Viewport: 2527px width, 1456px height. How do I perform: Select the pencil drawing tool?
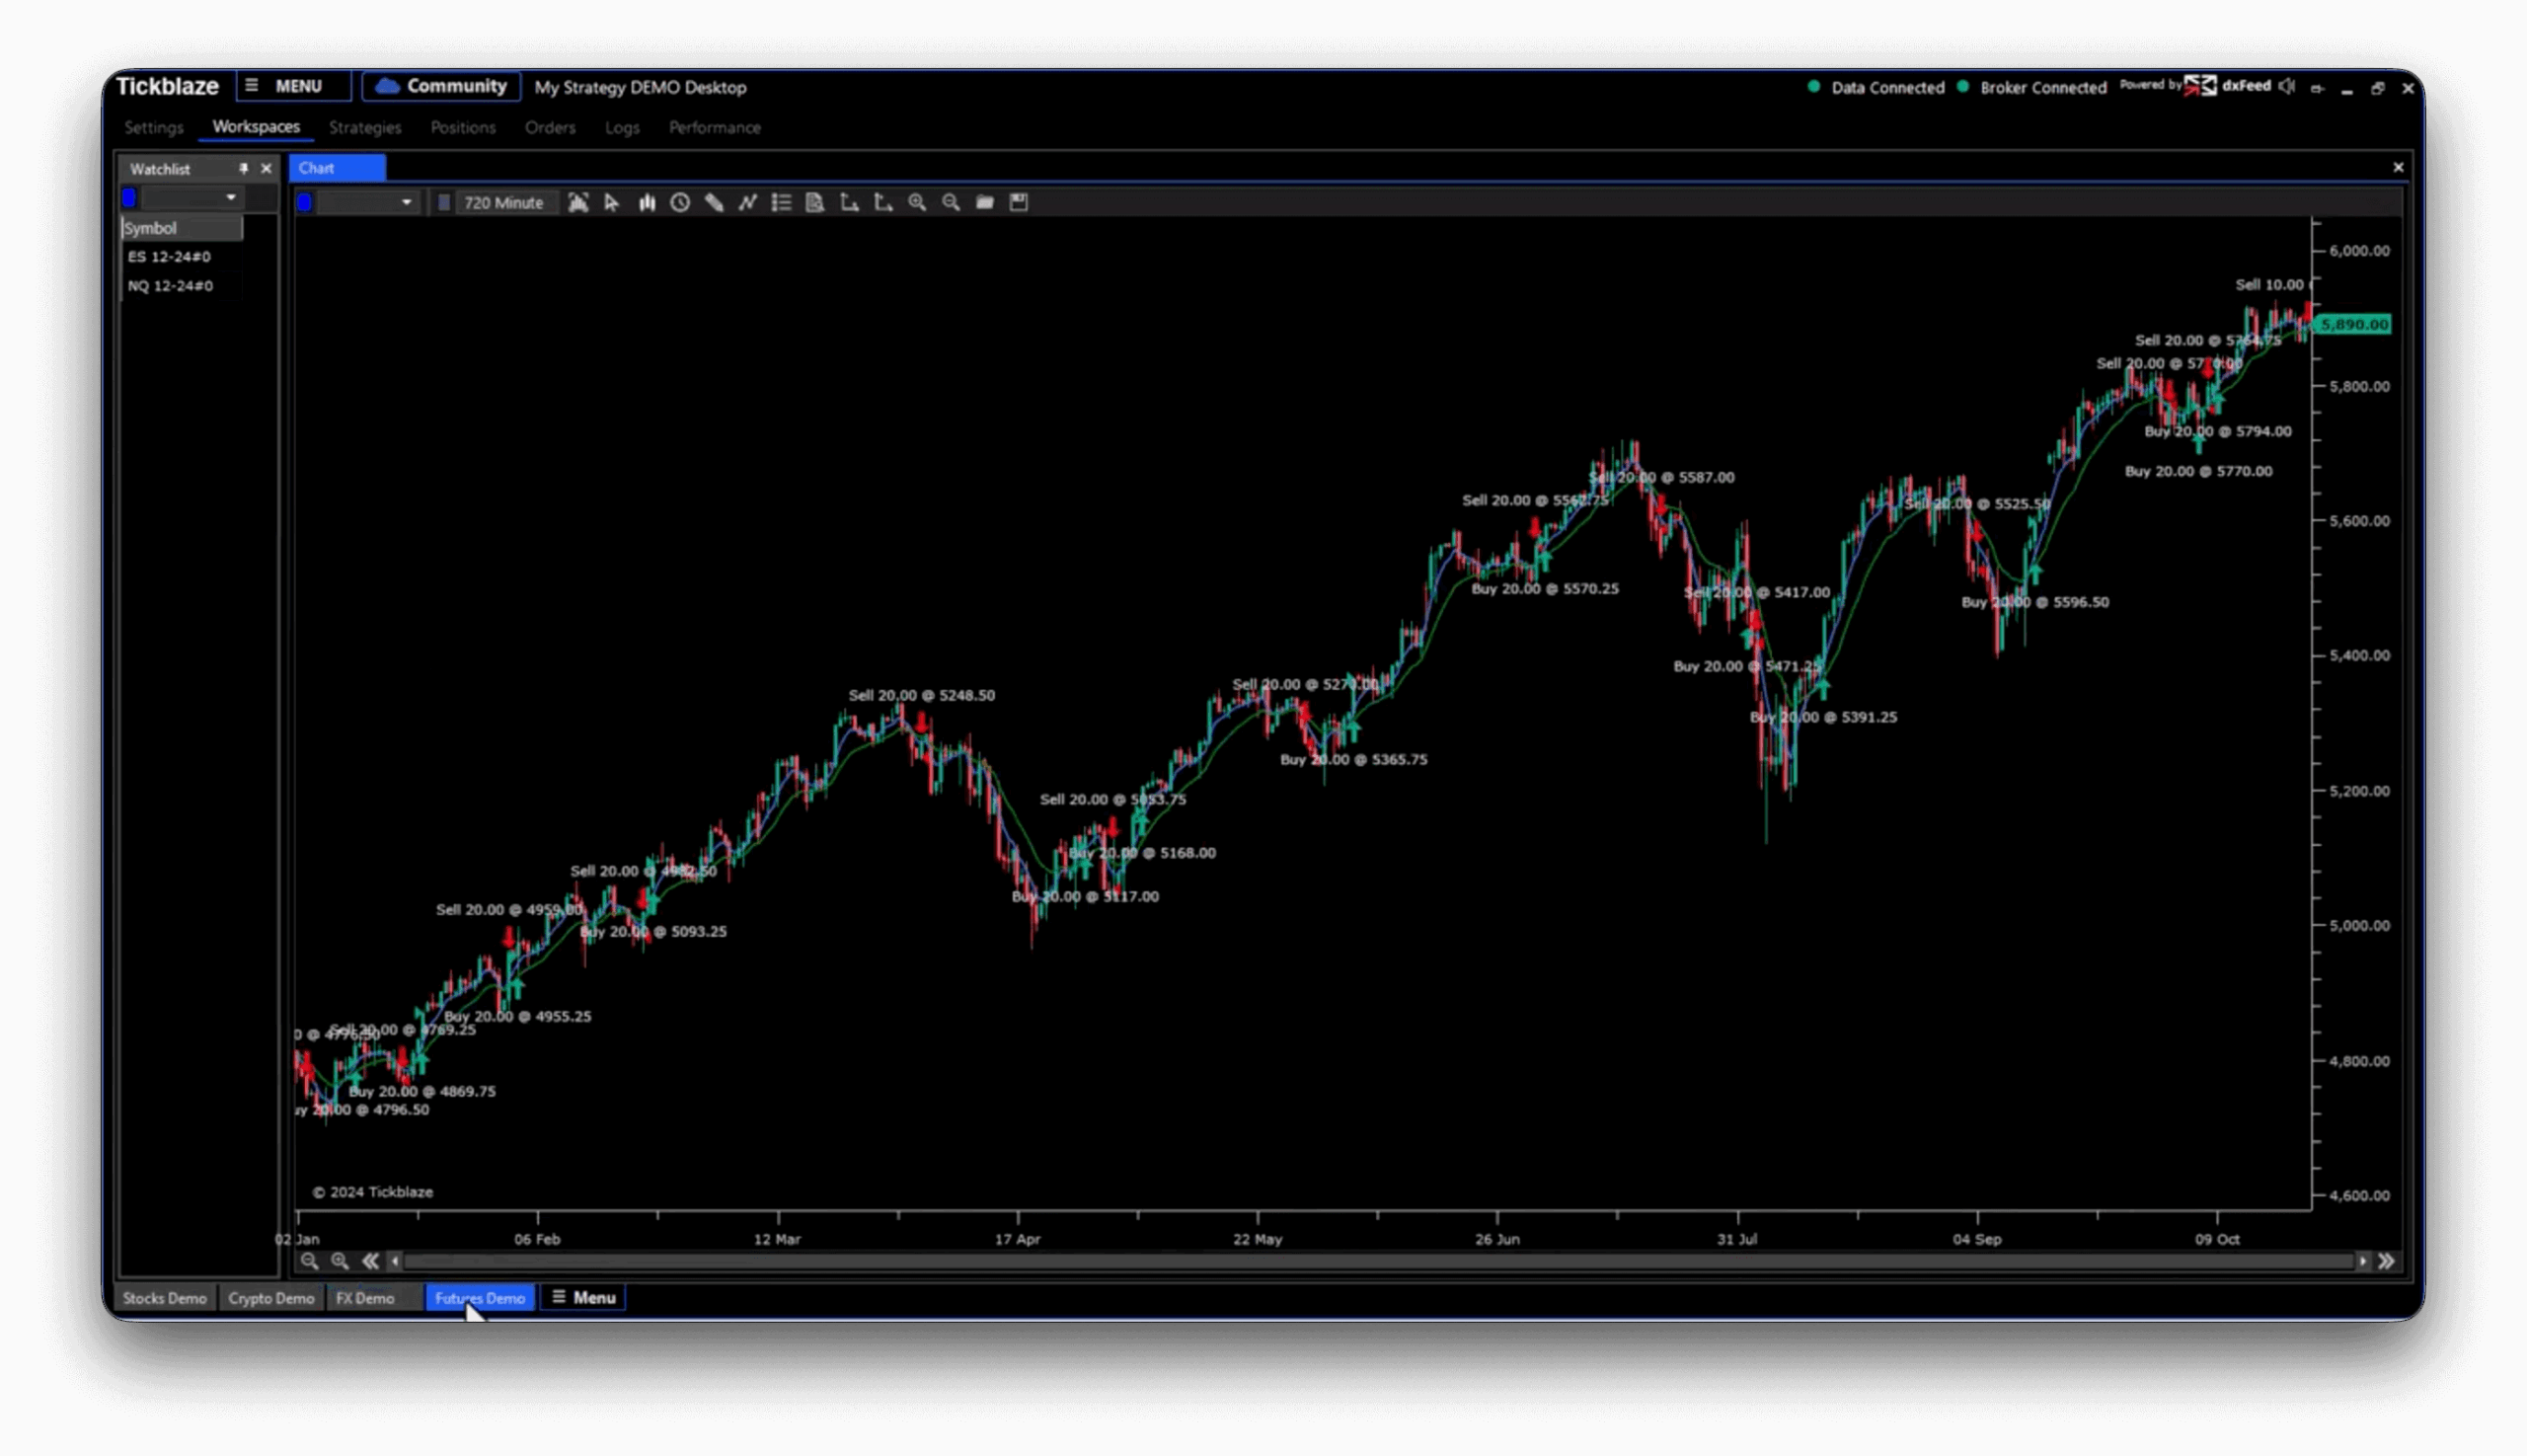(714, 203)
